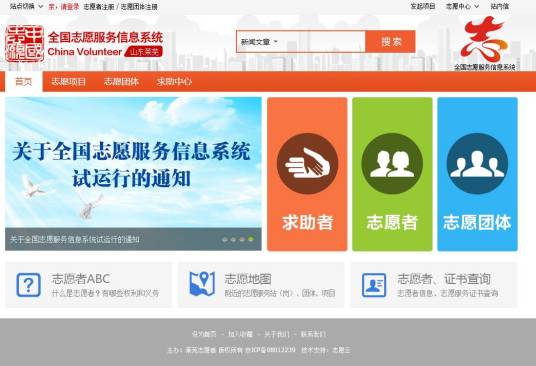
Task: Select the 首页 navigation tab
Action: pos(24,81)
